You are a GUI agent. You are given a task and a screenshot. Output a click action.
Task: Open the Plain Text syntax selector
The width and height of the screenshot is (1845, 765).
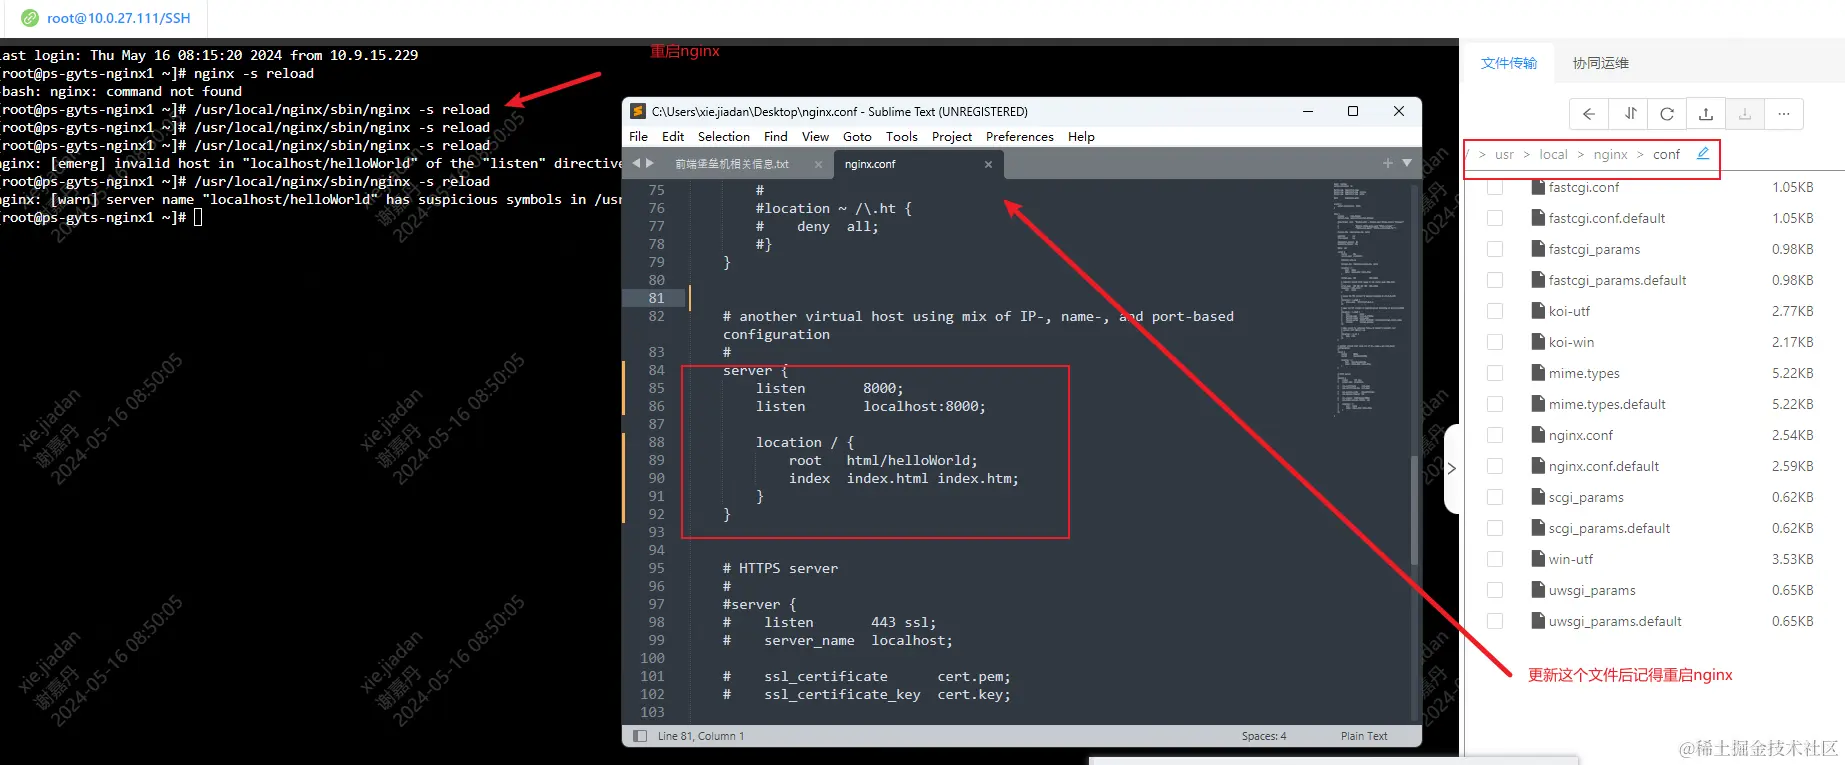point(1364,736)
